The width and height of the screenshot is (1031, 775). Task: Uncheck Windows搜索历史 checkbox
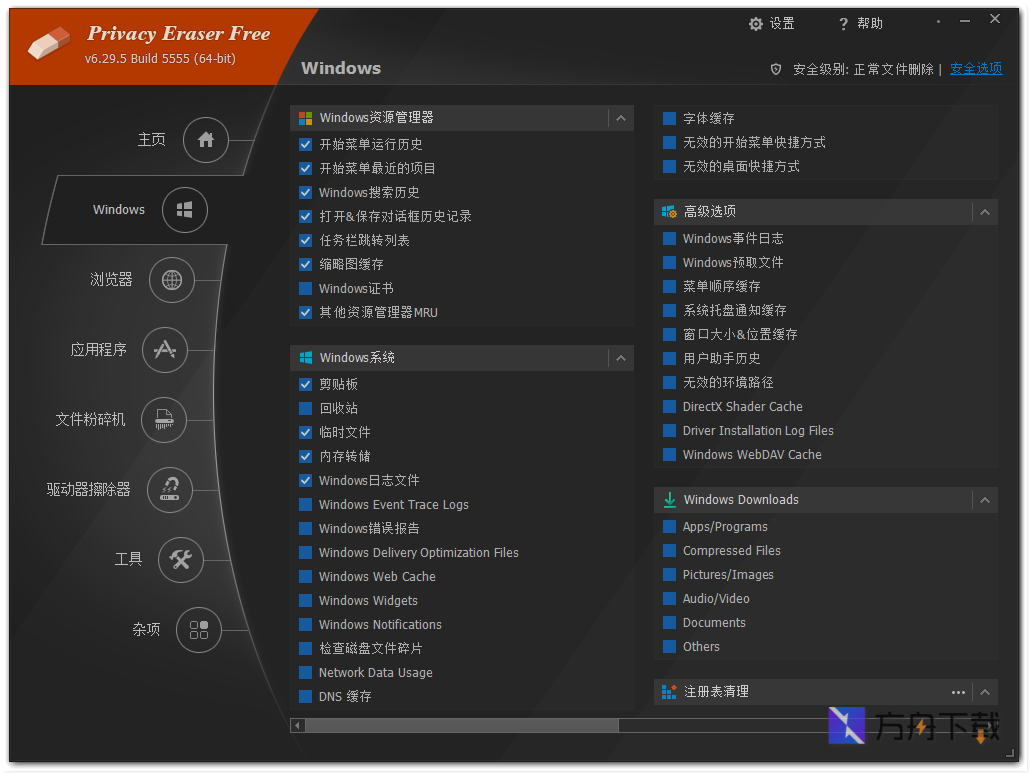pyautogui.click(x=305, y=193)
